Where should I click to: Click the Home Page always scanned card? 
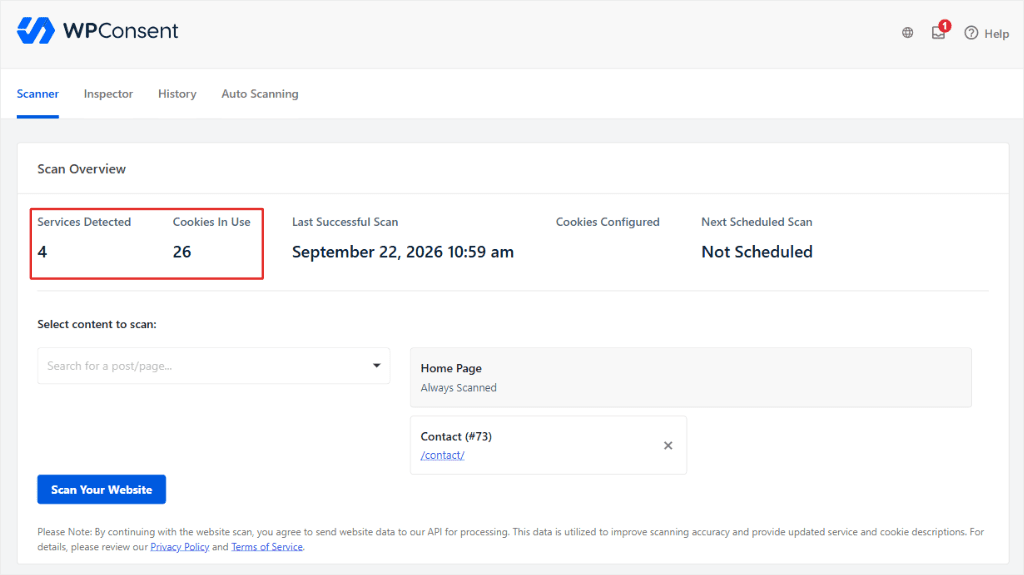click(x=691, y=378)
